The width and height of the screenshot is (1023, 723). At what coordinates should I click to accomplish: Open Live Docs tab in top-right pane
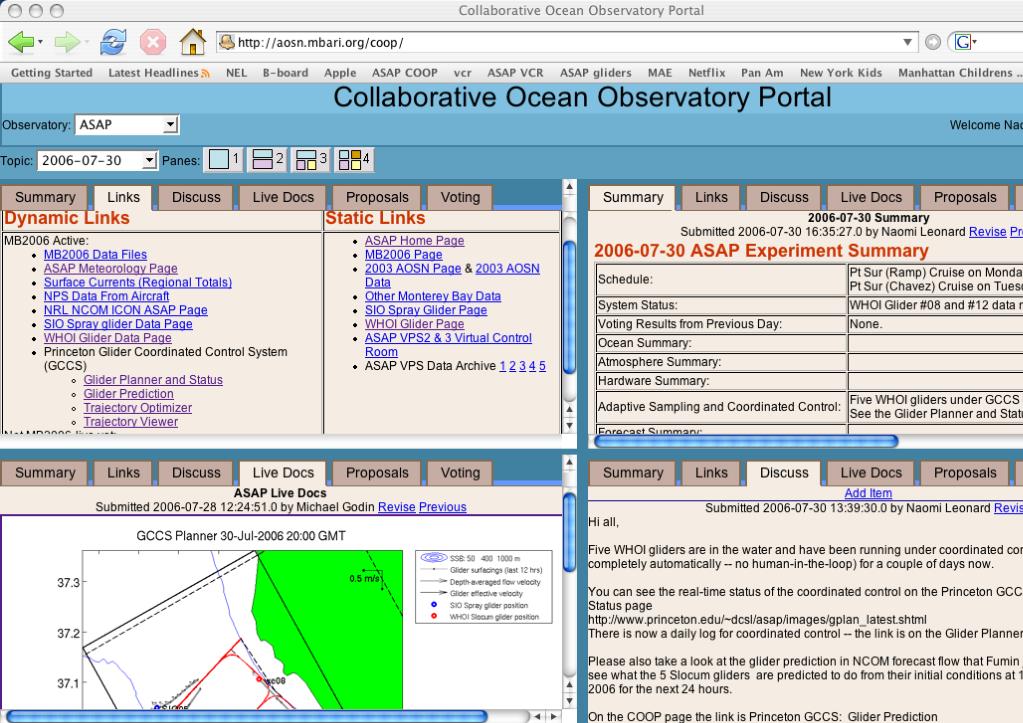871,198
